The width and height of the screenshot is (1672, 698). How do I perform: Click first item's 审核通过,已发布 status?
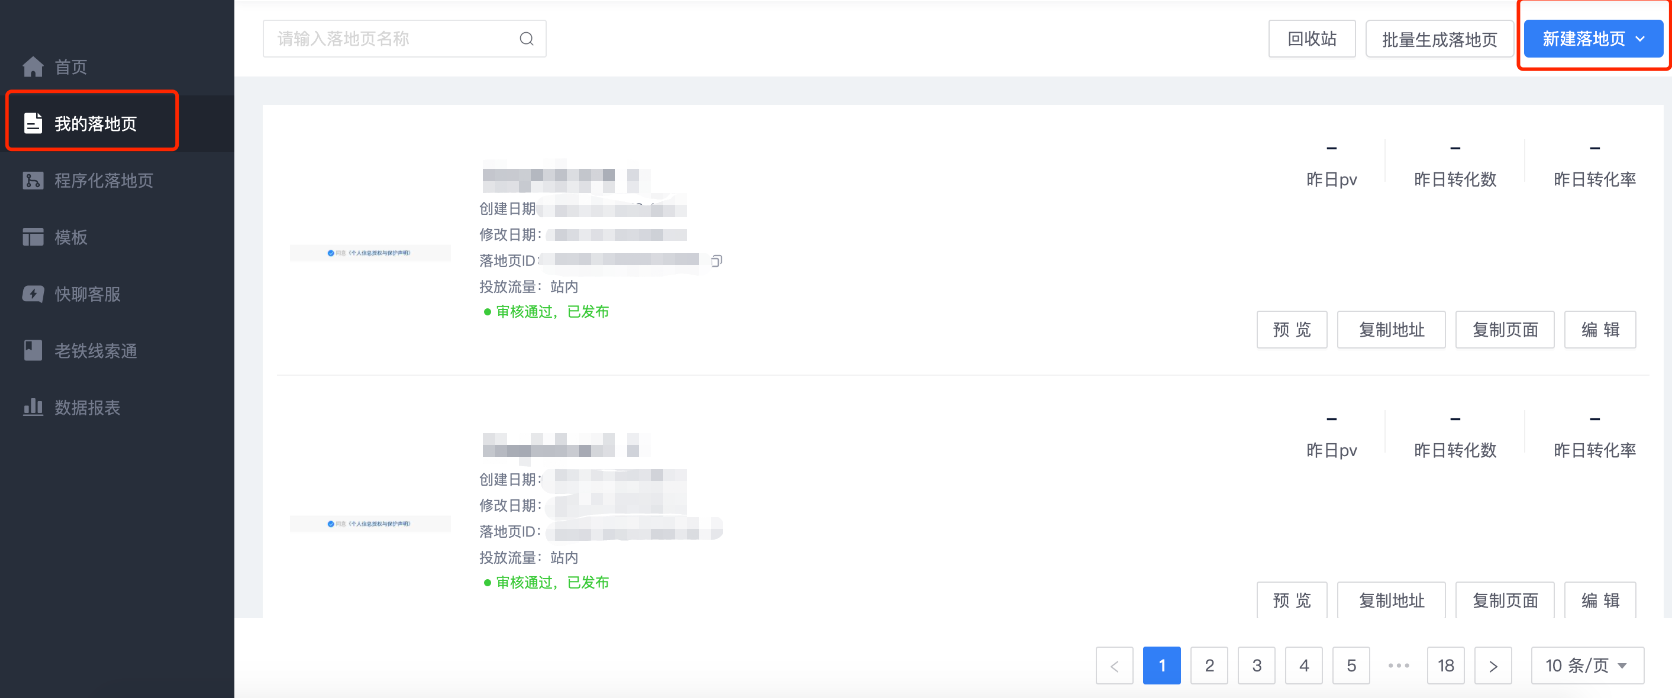click(546, 312)
